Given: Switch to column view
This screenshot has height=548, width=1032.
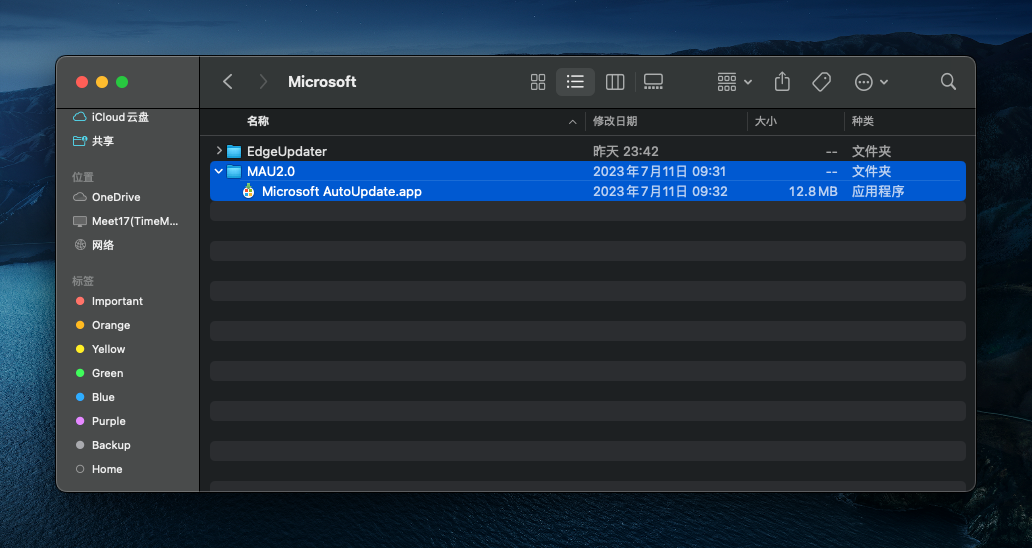Looking at the screenshot, I should pyautogui.click(x=615, y=82).
